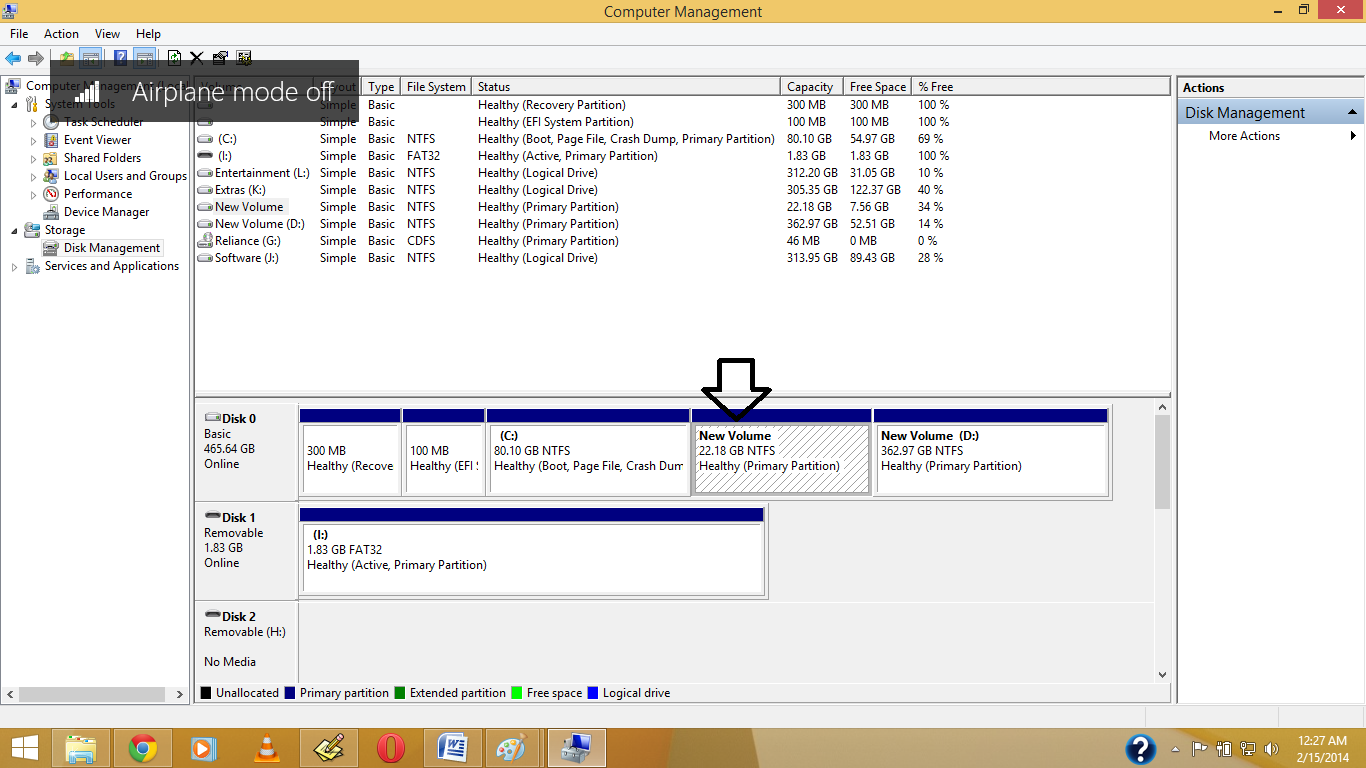
Task: Open VLC media player from taskbar
Action: (267, 748)
